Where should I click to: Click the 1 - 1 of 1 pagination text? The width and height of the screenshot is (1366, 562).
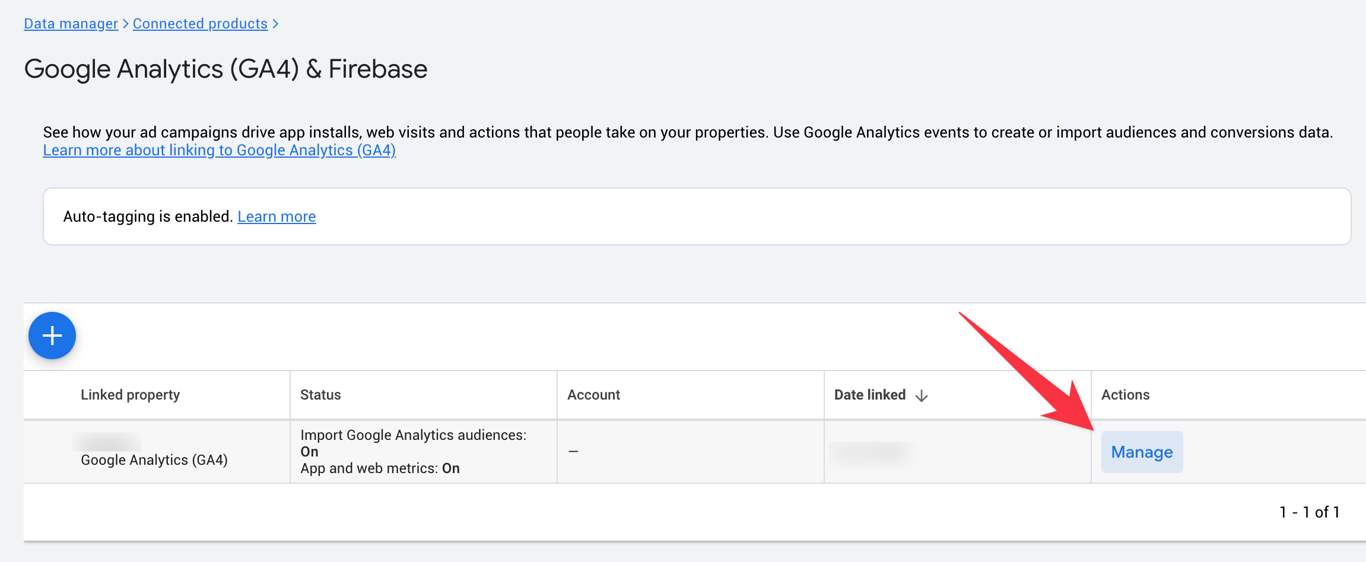click(1308, 512)
